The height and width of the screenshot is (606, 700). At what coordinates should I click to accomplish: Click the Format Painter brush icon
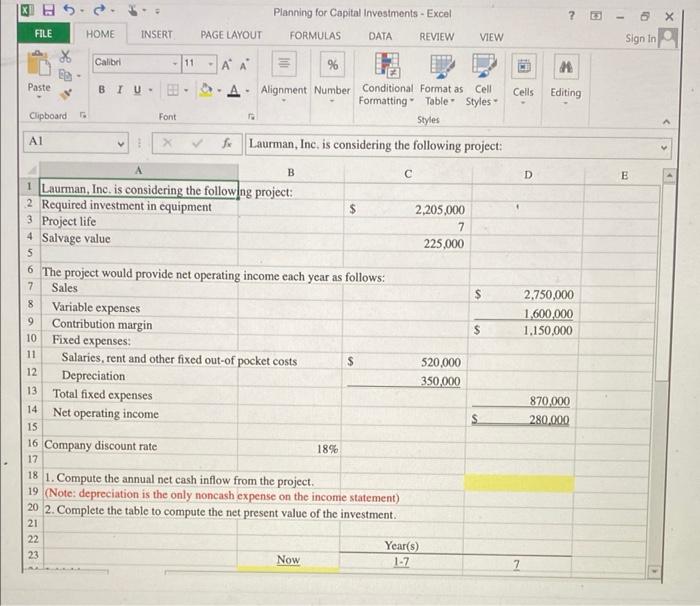[x=66, y=93]
